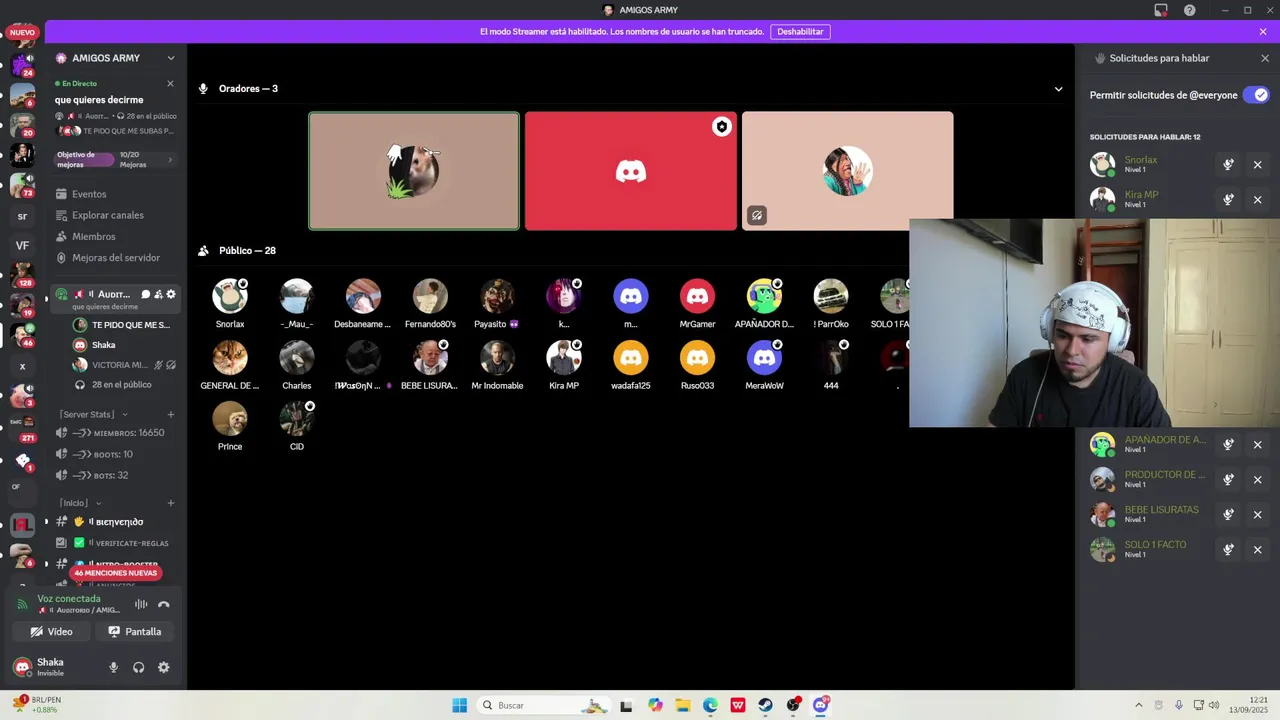The width and height of the screenshot is (1280, 720).
Task: Disconnect from voice with hang-up icon
Action: point(164,604)
